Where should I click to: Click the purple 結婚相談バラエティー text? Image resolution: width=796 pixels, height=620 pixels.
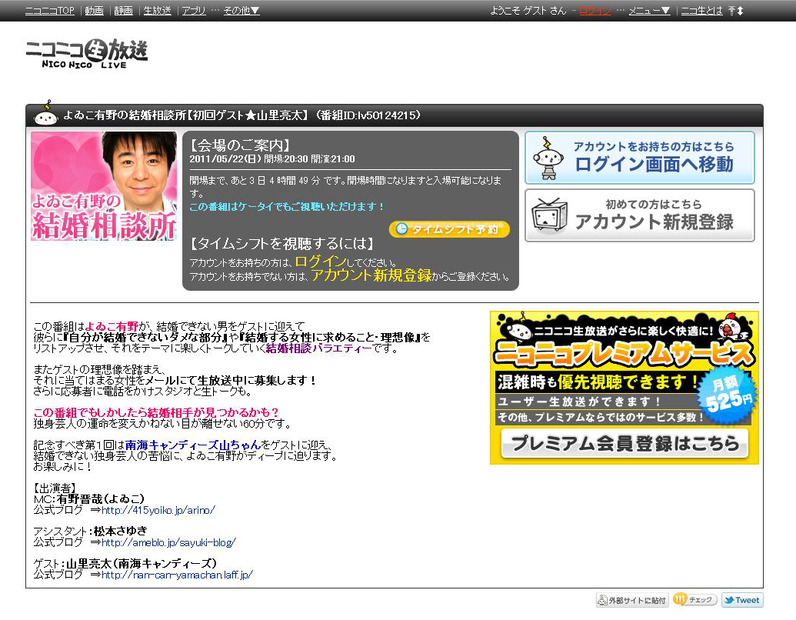(319, 348)
